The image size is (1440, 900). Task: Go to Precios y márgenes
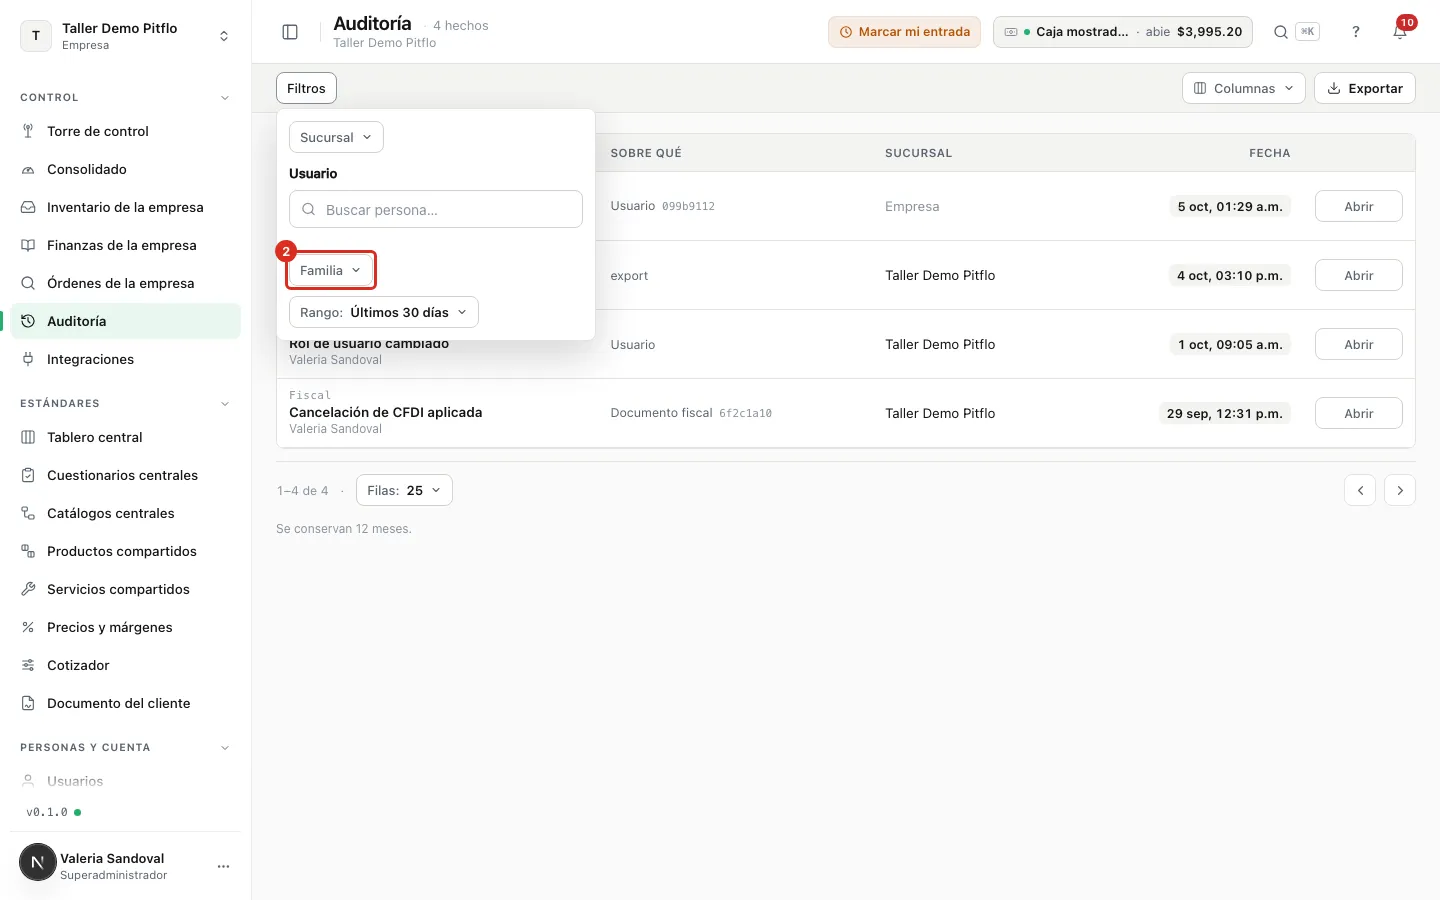tap(126, 627)
